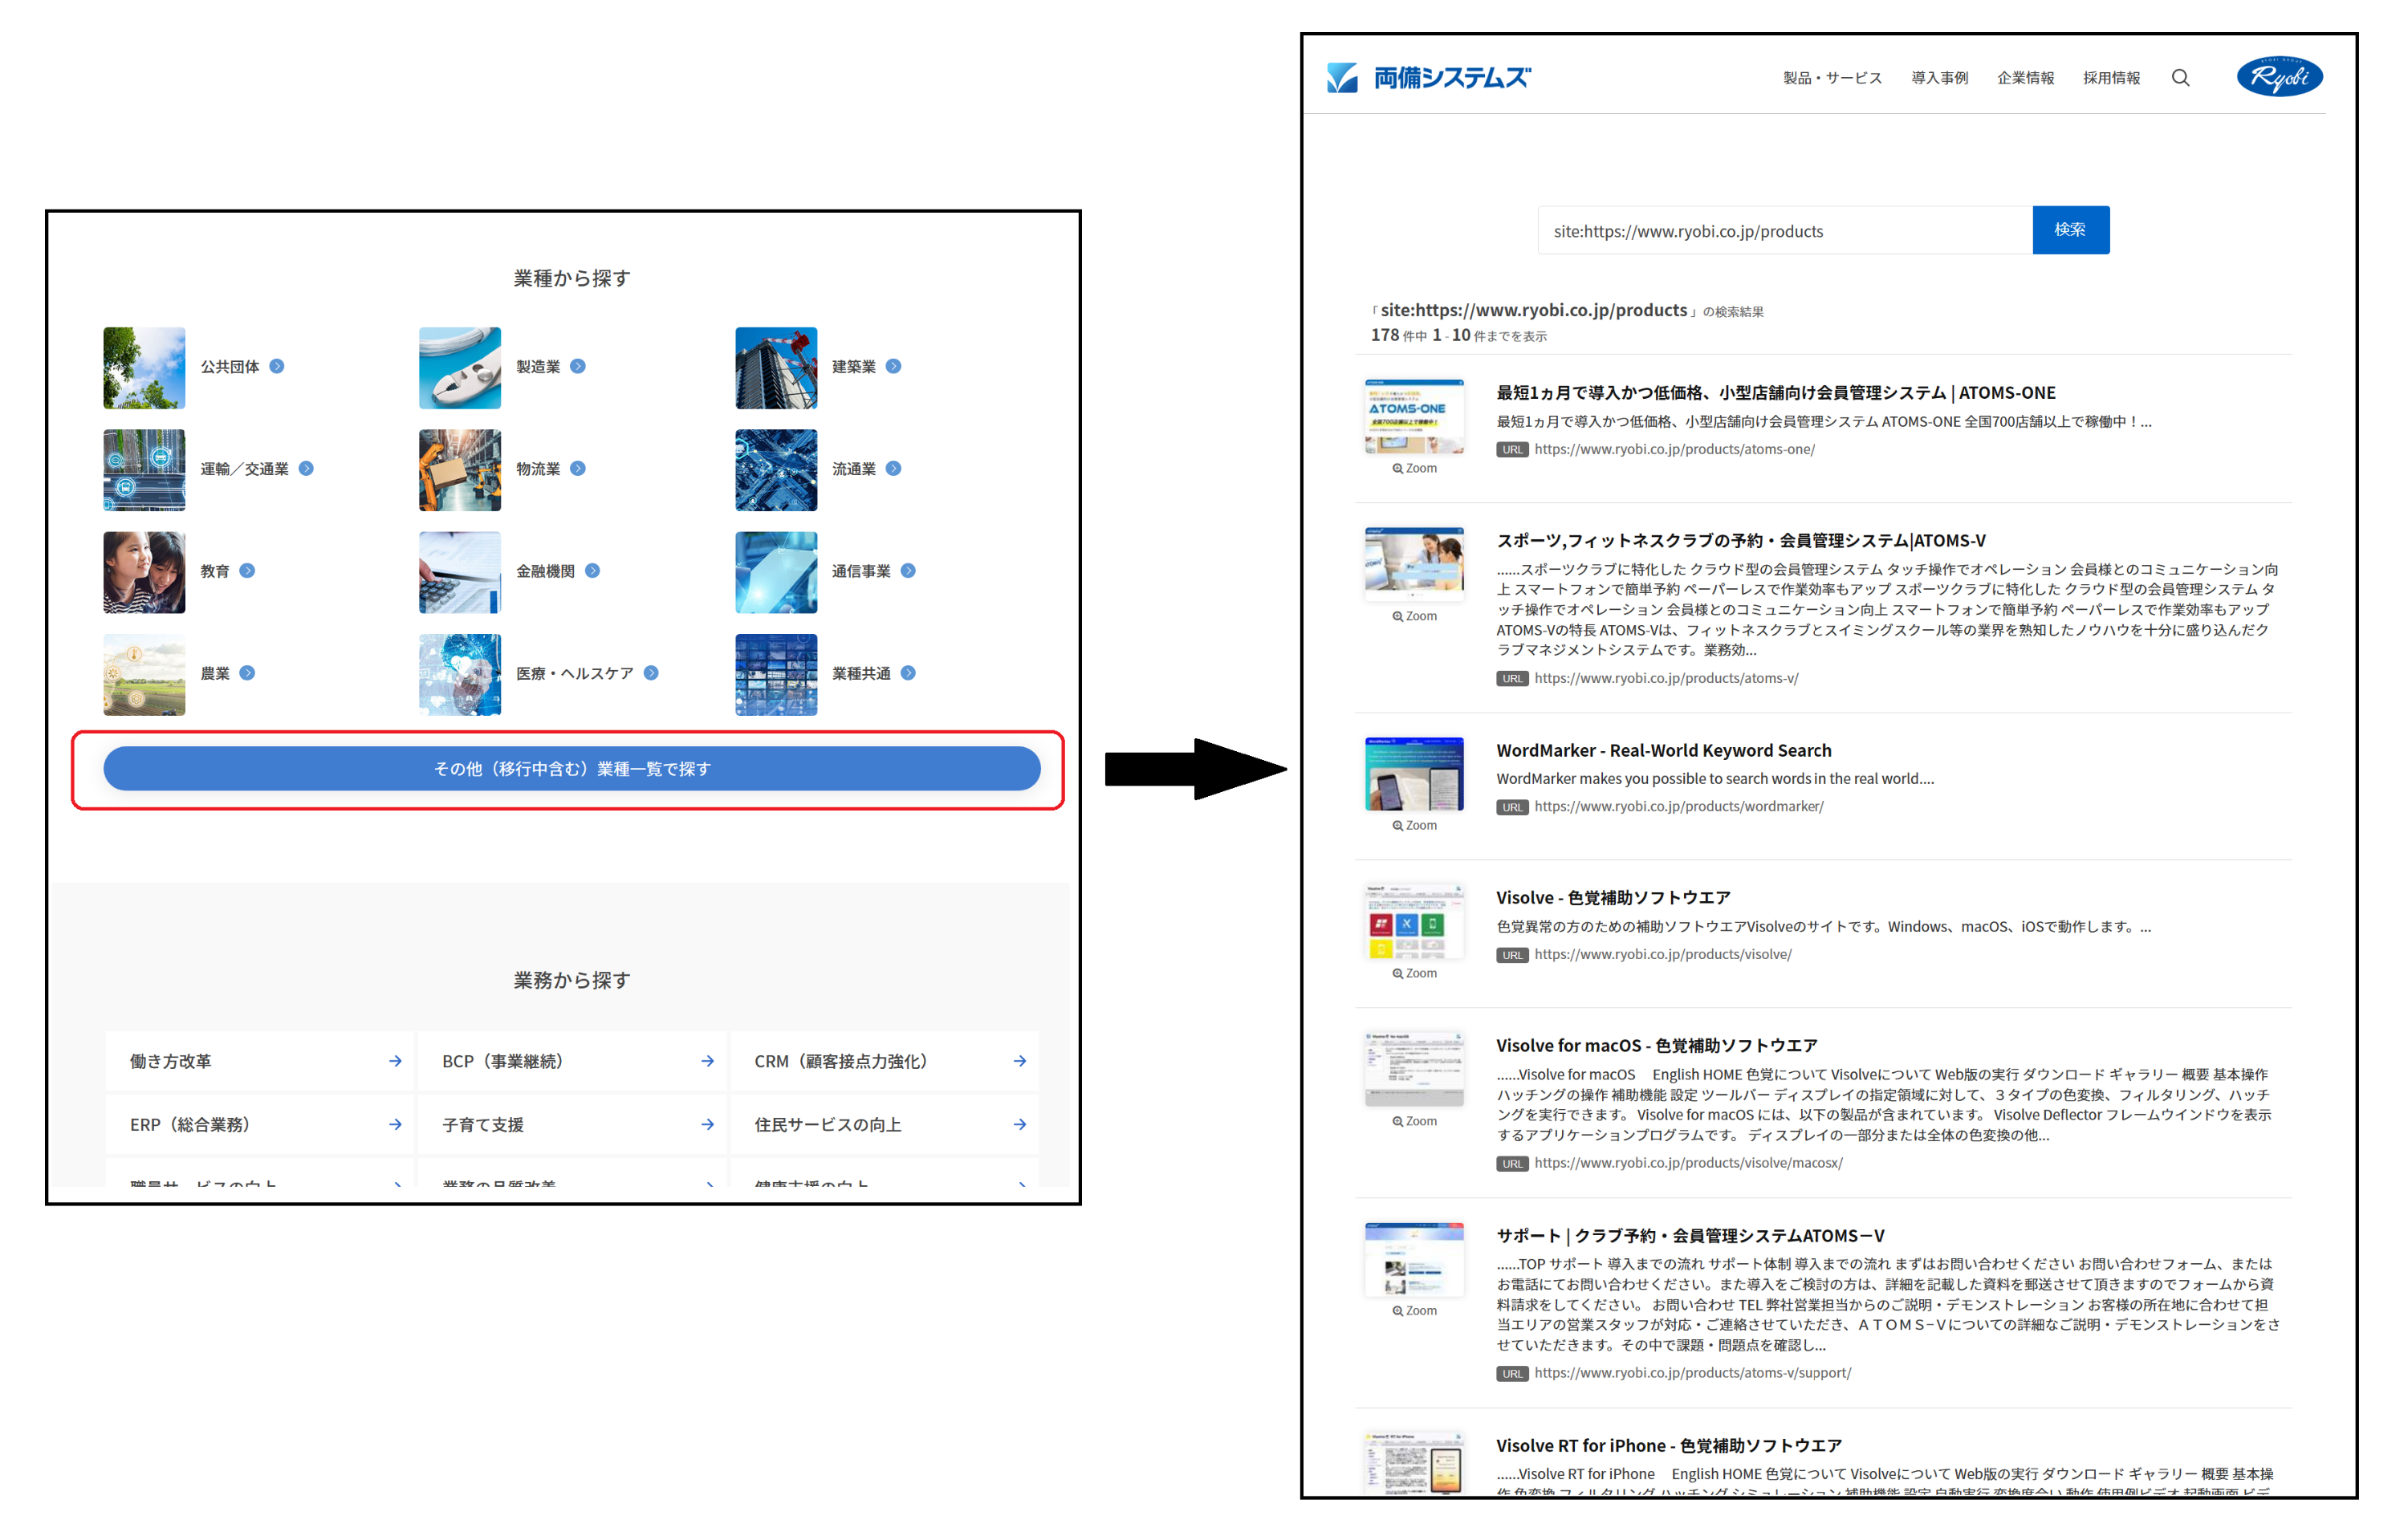Click the arrow icon beside 公共団体
This screenshot has width=2408, height=1540.
(x=277, y=367)
